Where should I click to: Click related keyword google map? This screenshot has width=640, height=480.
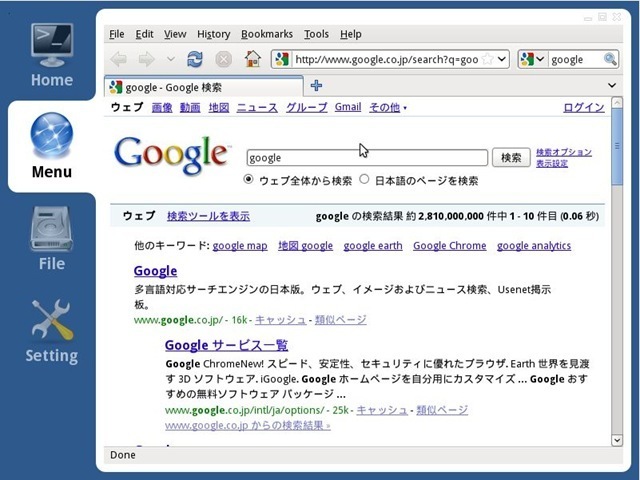240,246
